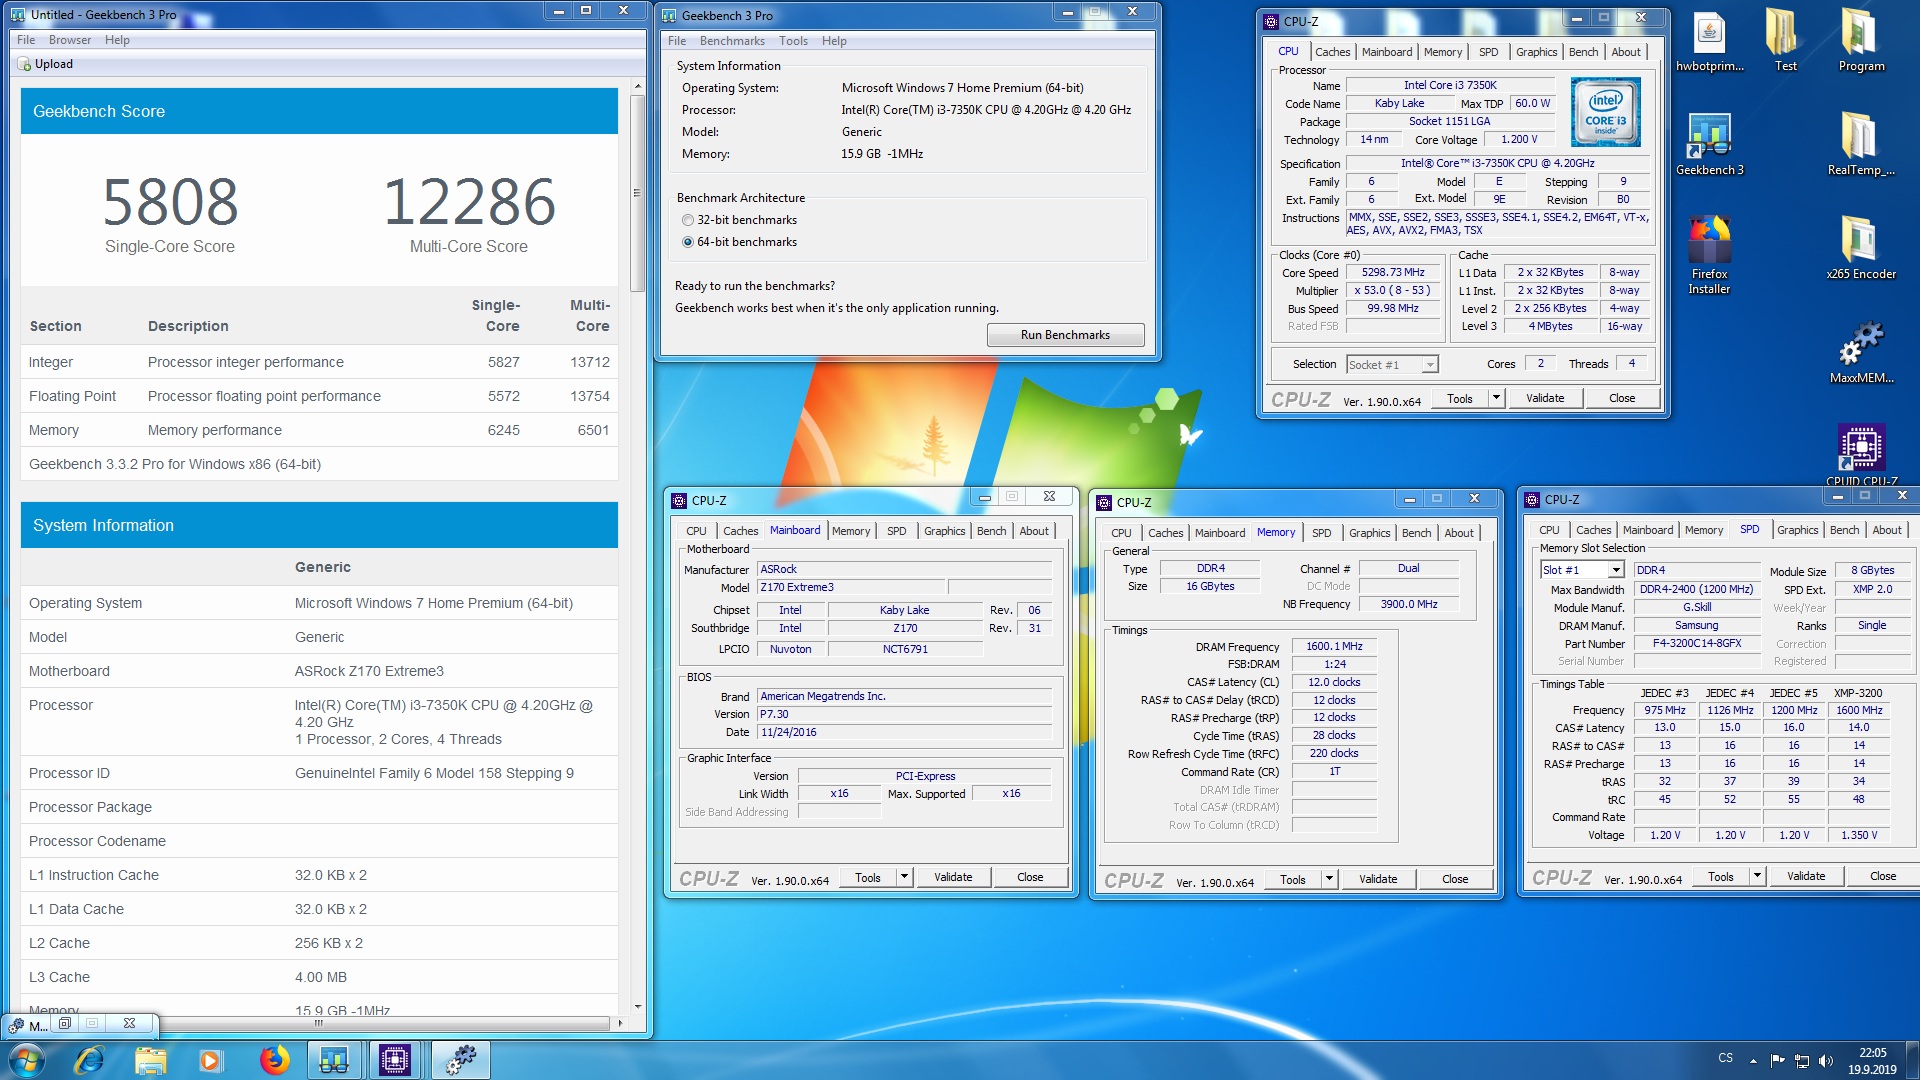This screenshot has height=1080, width=1920.
Task: Click the Z170 Extreme3 model field
Action: click(x=851, y=588)
